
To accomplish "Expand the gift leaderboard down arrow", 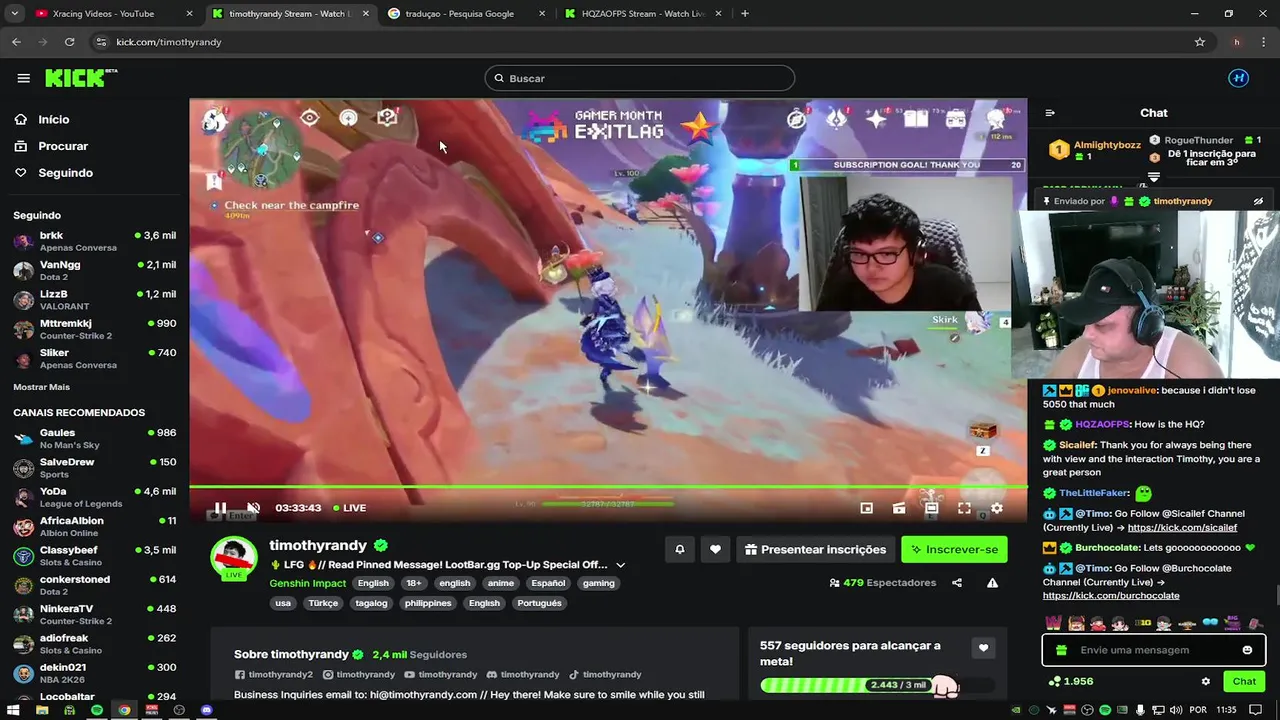I will (1153, 177).
